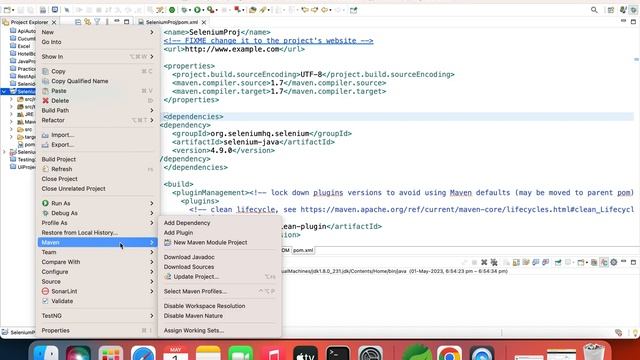Click the FIXME project's website comment link
This screenshot has height=360, width=640.
(269, 41)
